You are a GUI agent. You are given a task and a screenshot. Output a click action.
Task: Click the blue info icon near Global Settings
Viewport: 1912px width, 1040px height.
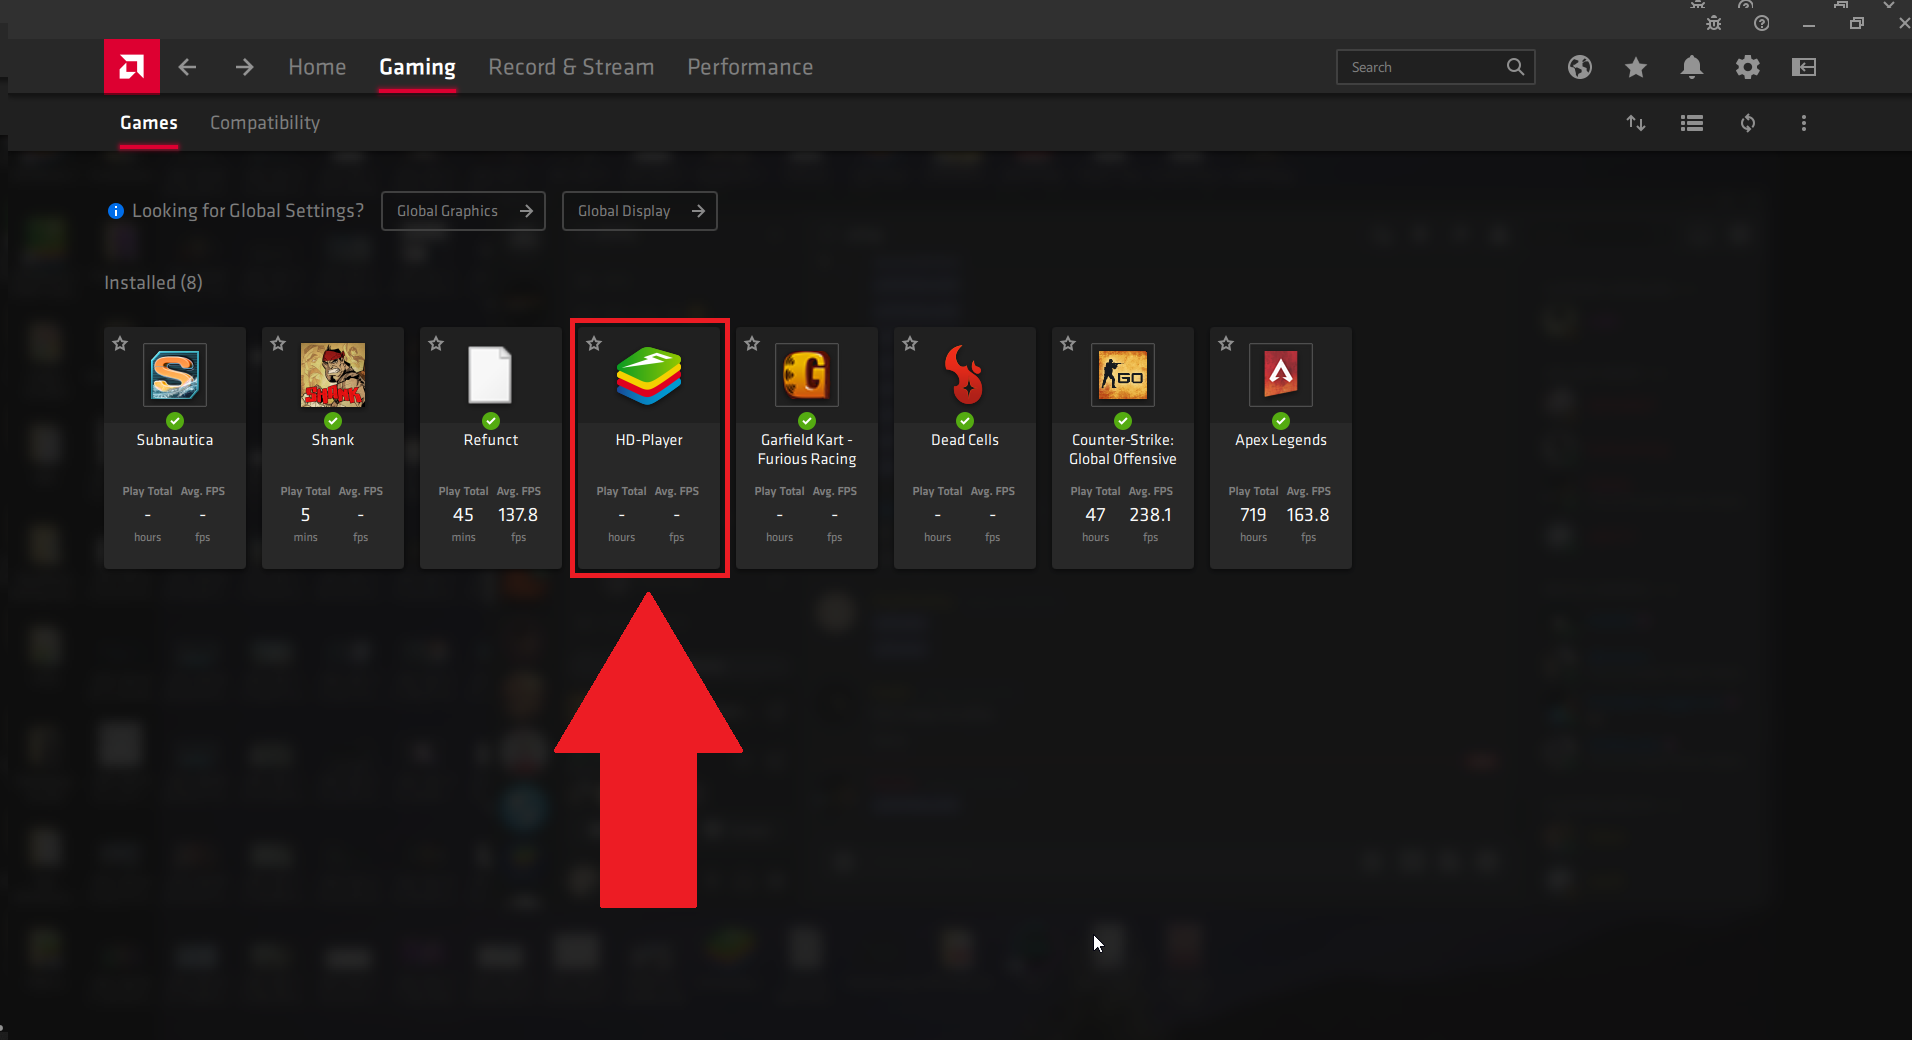(x=116, y=211)
